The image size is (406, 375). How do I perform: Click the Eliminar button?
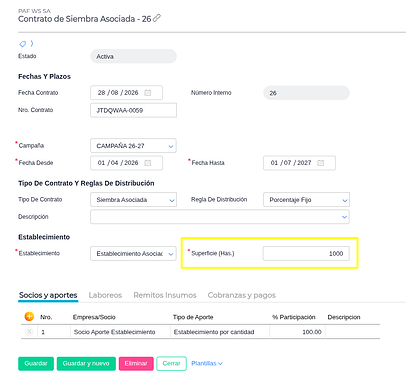(136, 363)
